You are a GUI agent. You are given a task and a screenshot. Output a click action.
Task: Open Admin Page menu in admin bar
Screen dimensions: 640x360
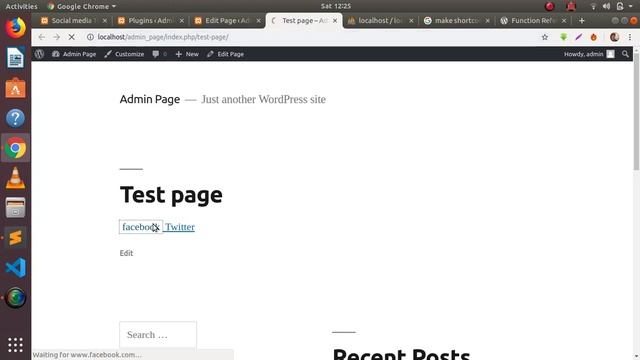click(74, 54)
